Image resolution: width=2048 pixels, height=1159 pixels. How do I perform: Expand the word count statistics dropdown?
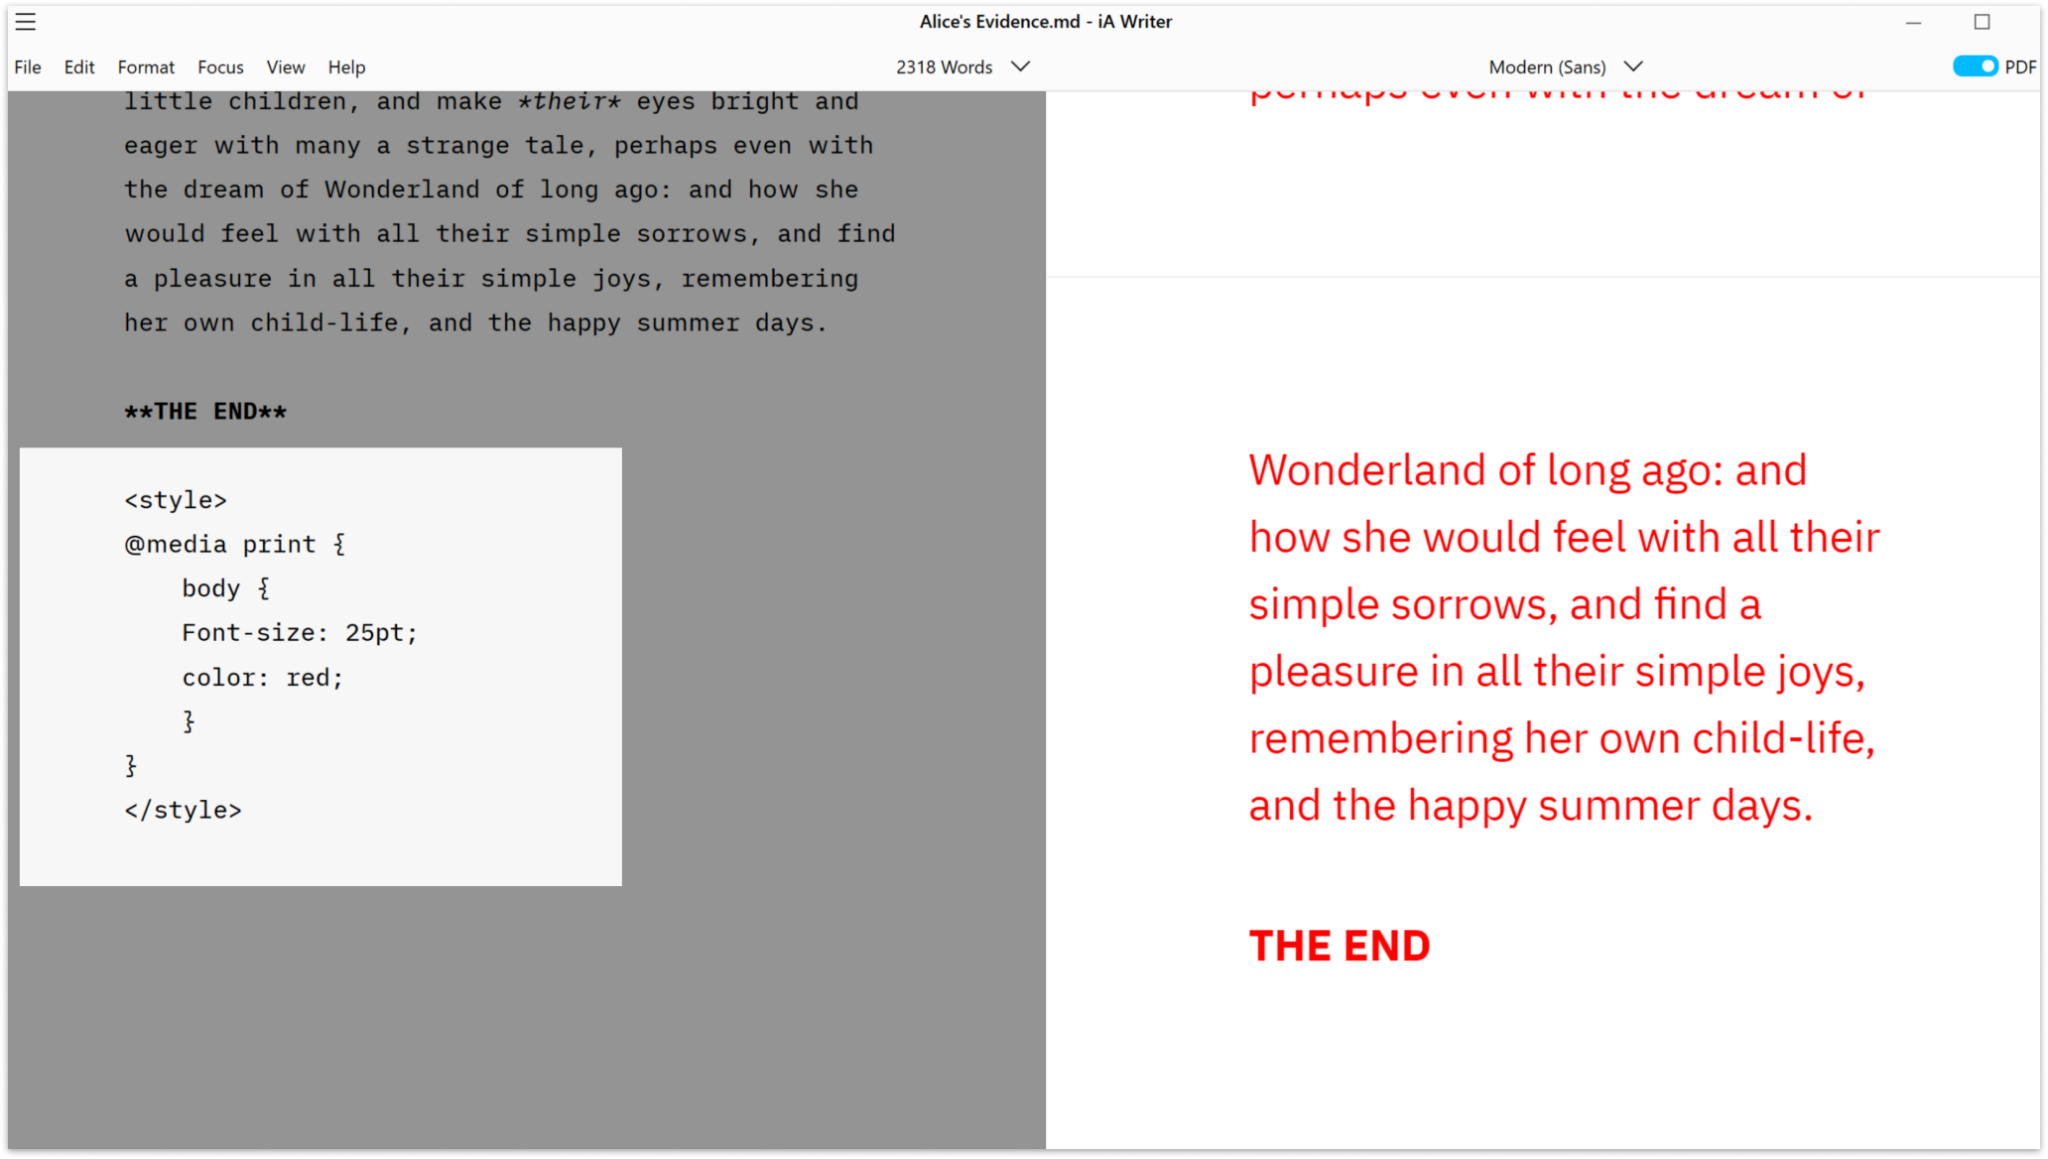pyautogui.click(x=1021, y=67)
